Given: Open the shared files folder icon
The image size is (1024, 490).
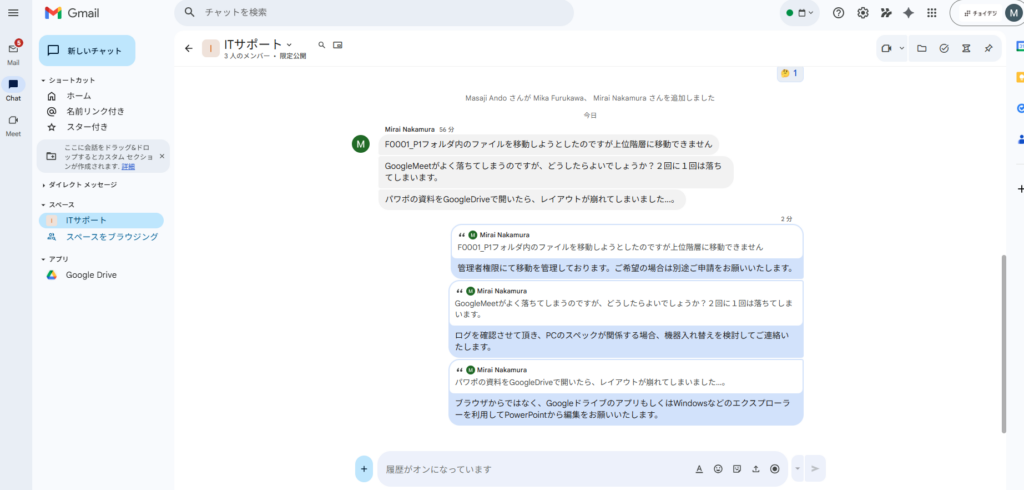Looking at the screenshot, I should pyautogui.click(x=921, y=48).
